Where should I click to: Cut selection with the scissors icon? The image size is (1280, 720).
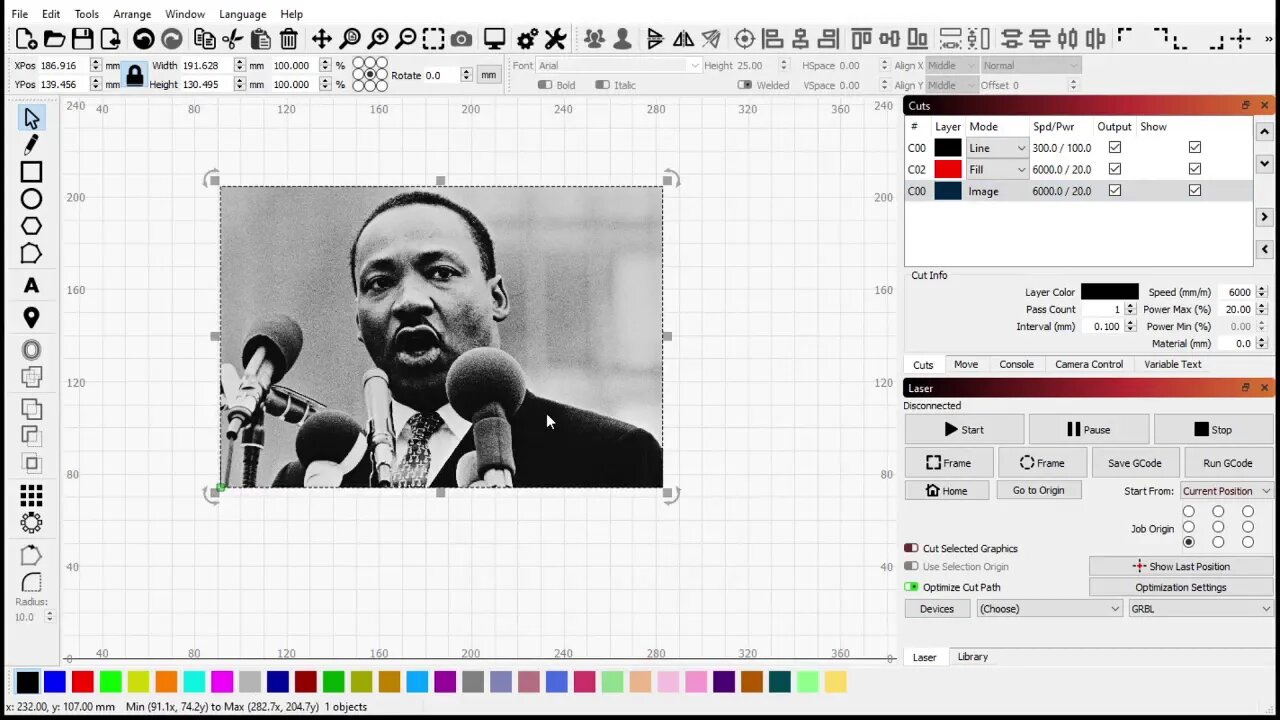pos(232,39)
